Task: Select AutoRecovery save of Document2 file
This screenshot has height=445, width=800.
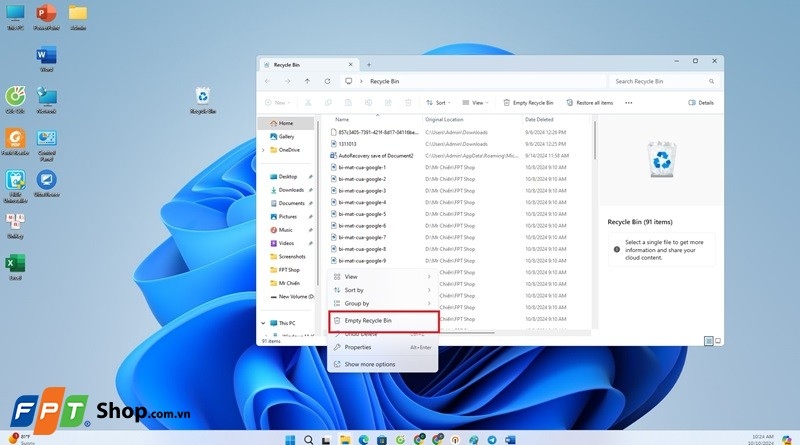Action: [376, 156]
